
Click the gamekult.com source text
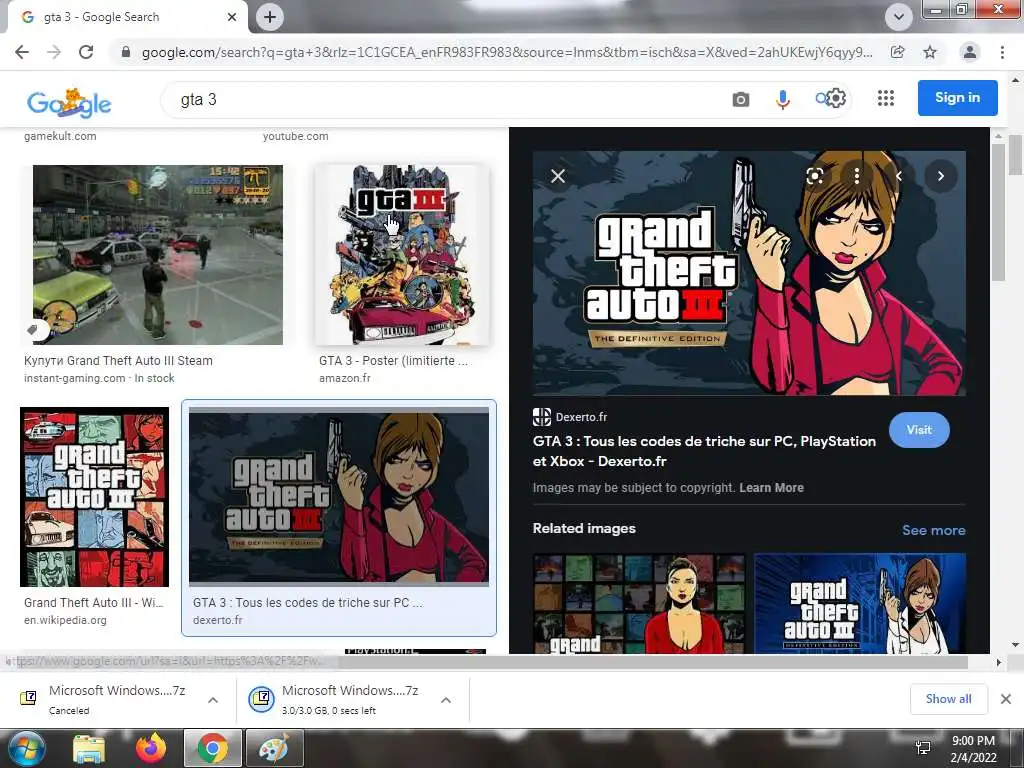[60, 136]
